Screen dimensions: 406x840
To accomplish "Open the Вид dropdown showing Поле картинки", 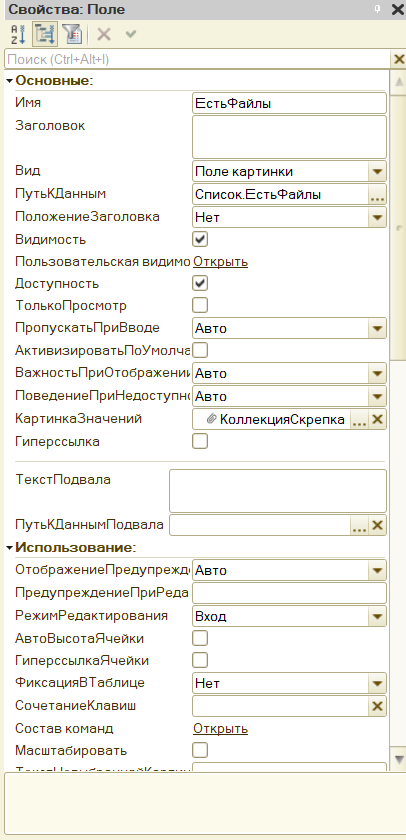I will click(x=377, y=172).
